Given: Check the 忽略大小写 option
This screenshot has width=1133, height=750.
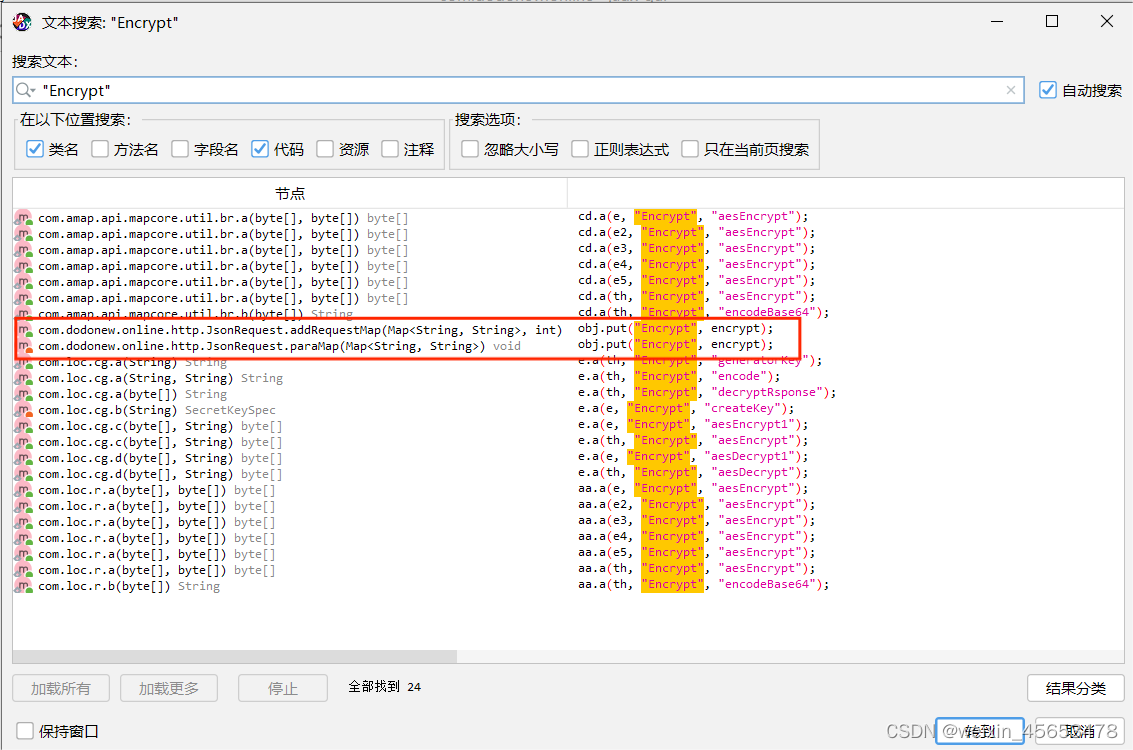Looking at the screenshot, I should (x=469, y=148).
